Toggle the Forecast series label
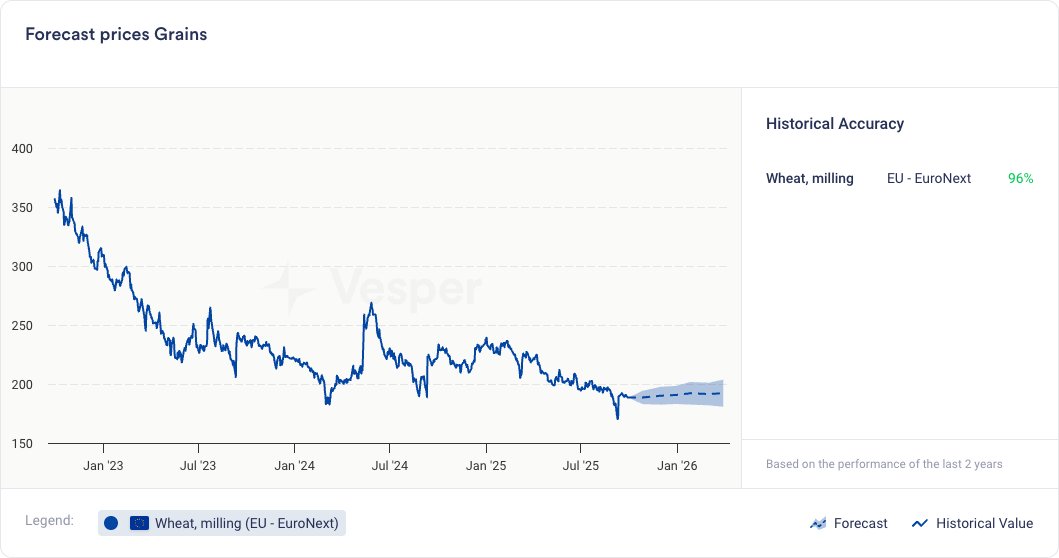Screen dimensions: 1059x558 [x=860, y=523]
